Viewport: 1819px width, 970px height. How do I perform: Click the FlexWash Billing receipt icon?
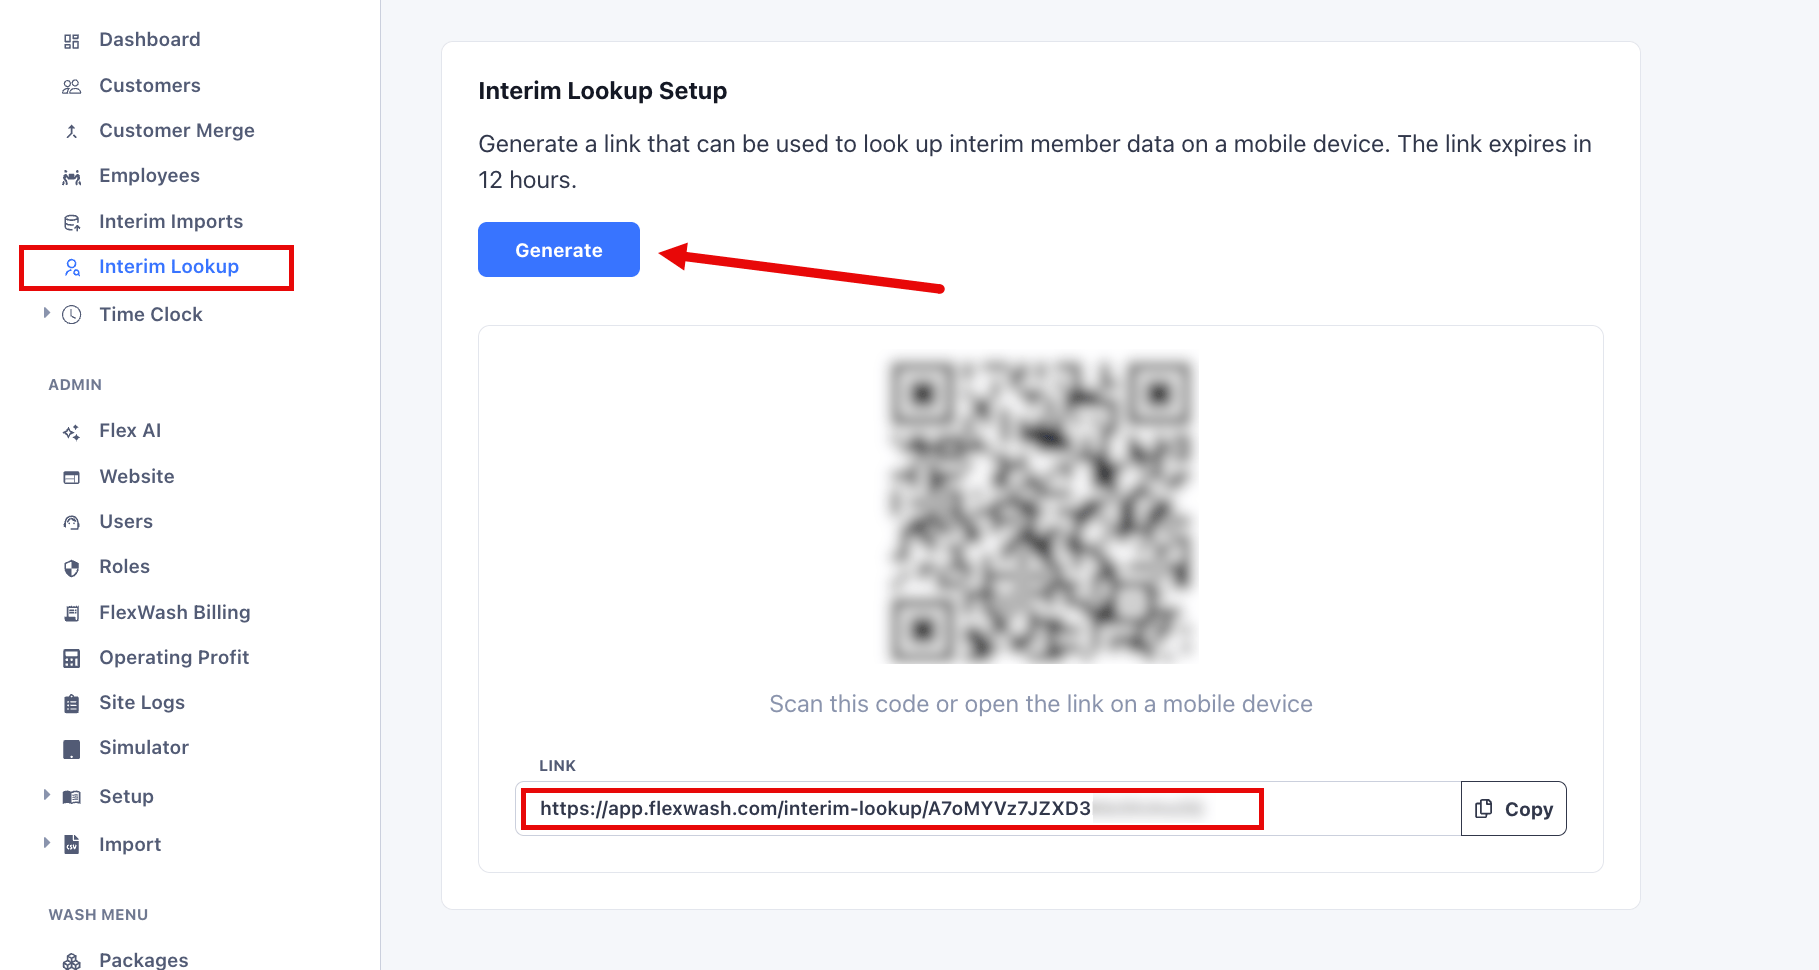coord(71,613)
